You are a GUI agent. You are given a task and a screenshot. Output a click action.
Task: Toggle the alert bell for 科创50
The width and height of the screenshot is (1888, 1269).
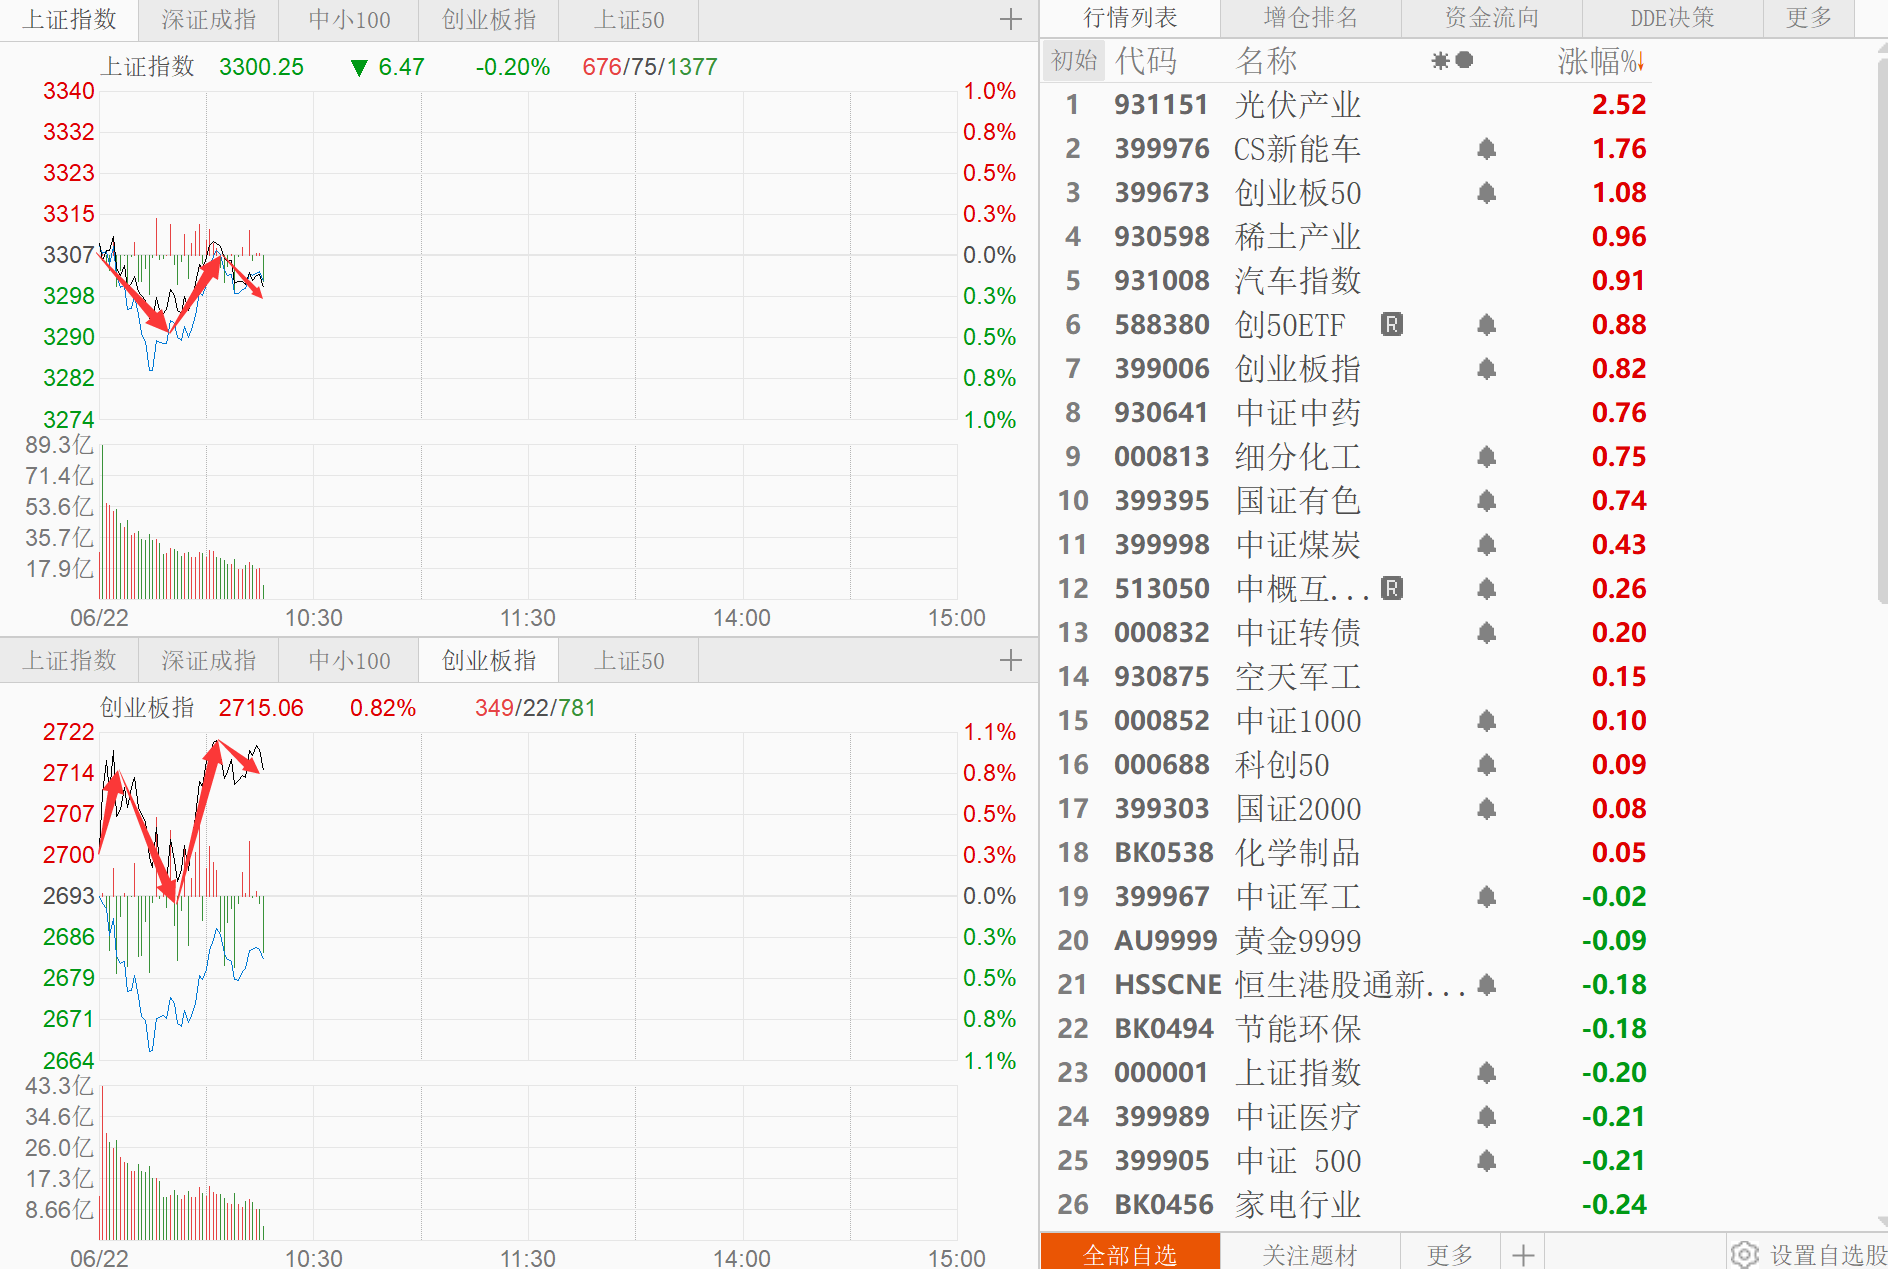1487,765
